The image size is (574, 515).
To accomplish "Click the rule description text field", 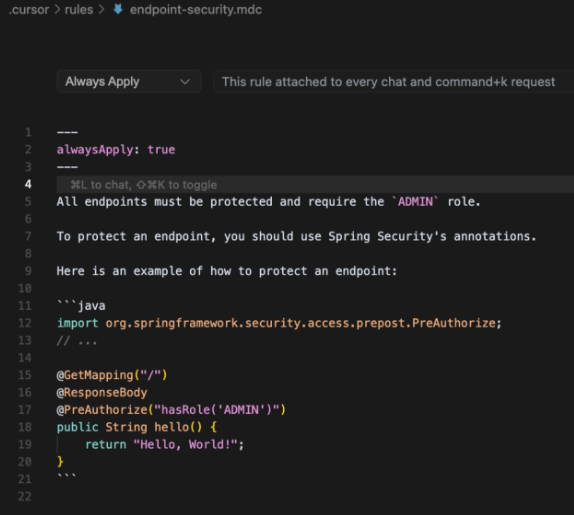I will (x=394, y=81).
